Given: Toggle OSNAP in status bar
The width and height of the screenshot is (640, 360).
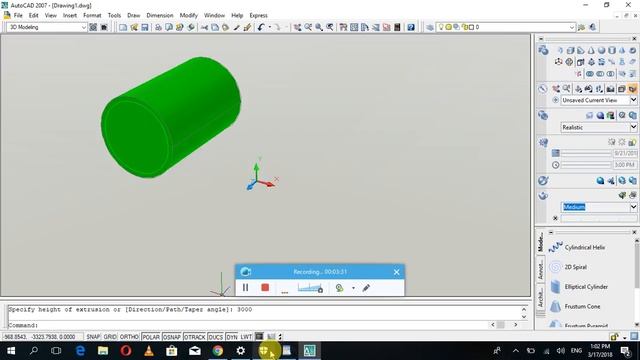Looking at the screenshot, I should (x=172, y=337).
